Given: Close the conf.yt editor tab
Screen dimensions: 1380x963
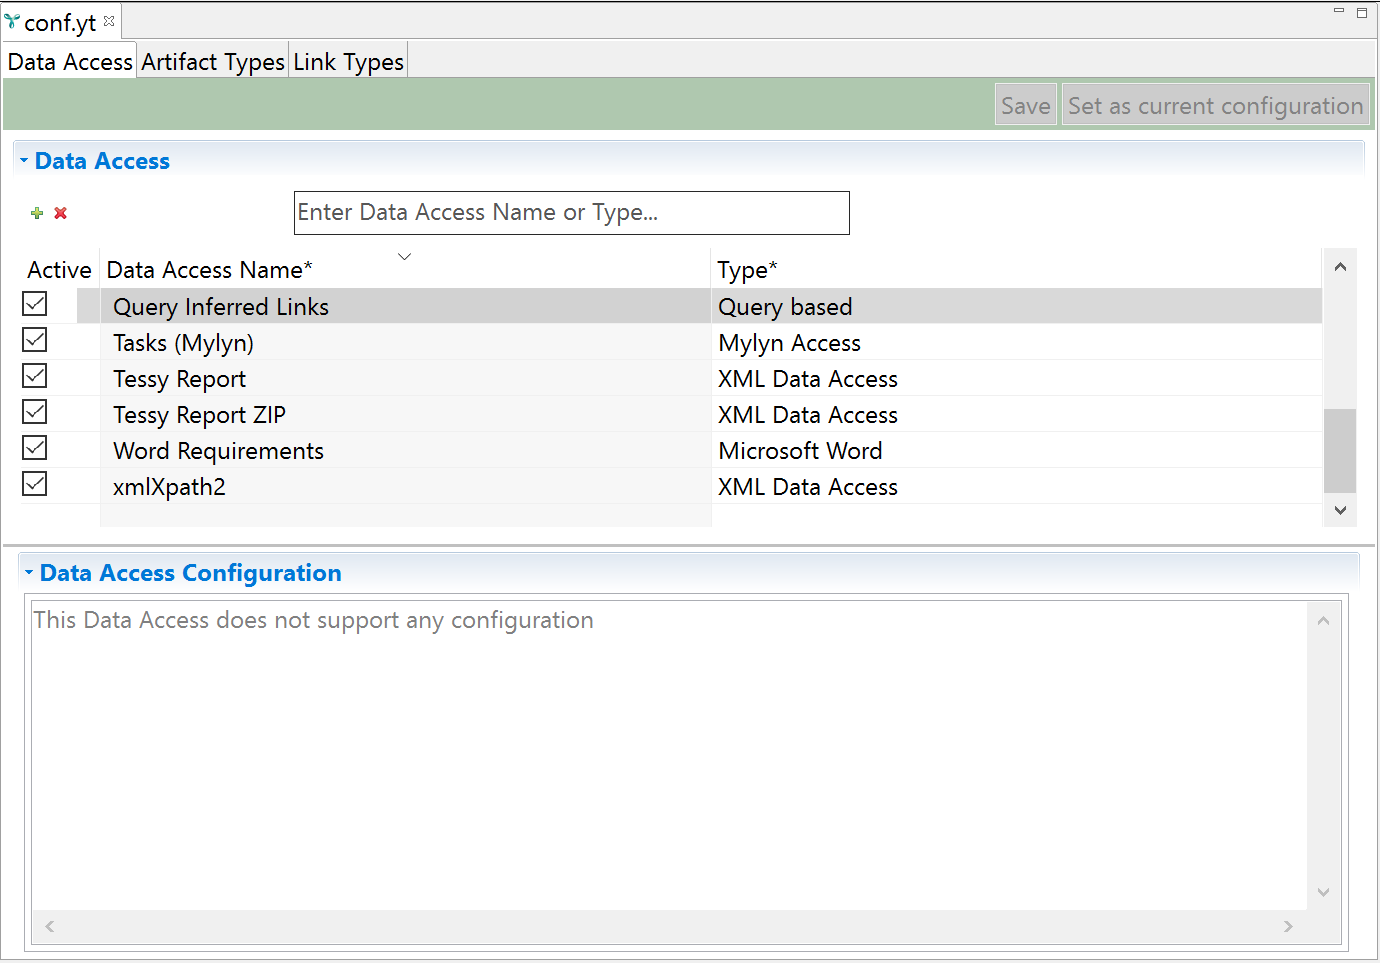Looking at the screenshot, I should tap(109, 21).
